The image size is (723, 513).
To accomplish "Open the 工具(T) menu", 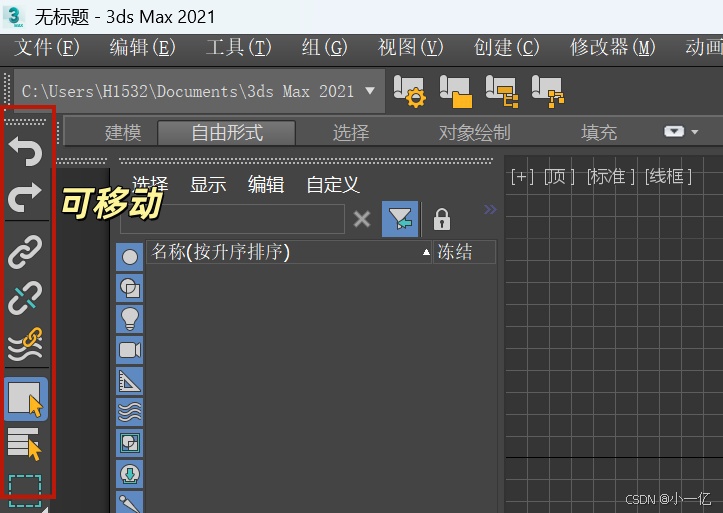I will 238,47.
